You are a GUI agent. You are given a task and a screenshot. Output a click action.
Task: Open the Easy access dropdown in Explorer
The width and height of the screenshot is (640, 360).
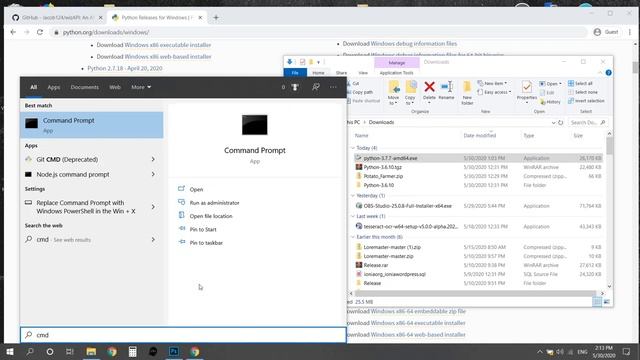click(x=494, y=92)
